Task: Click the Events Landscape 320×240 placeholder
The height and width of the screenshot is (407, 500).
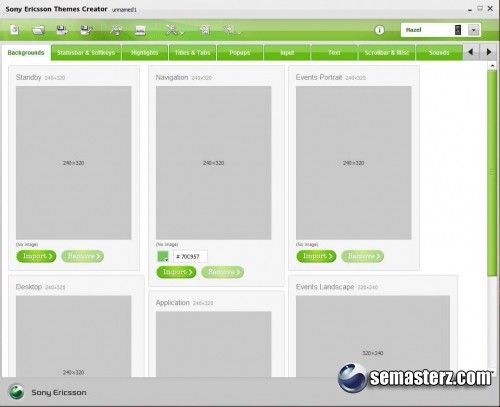Action: pyautogui.click(x=373, y=336)
